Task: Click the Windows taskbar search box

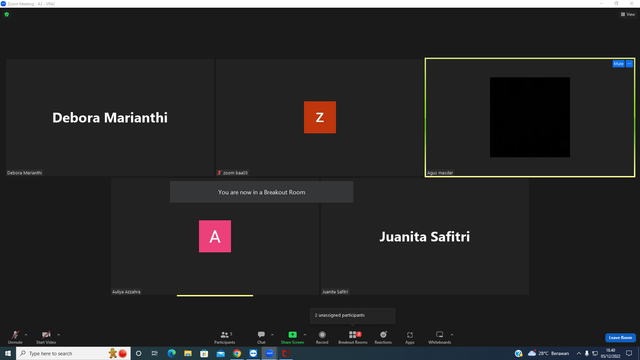Action: [73, 353]
